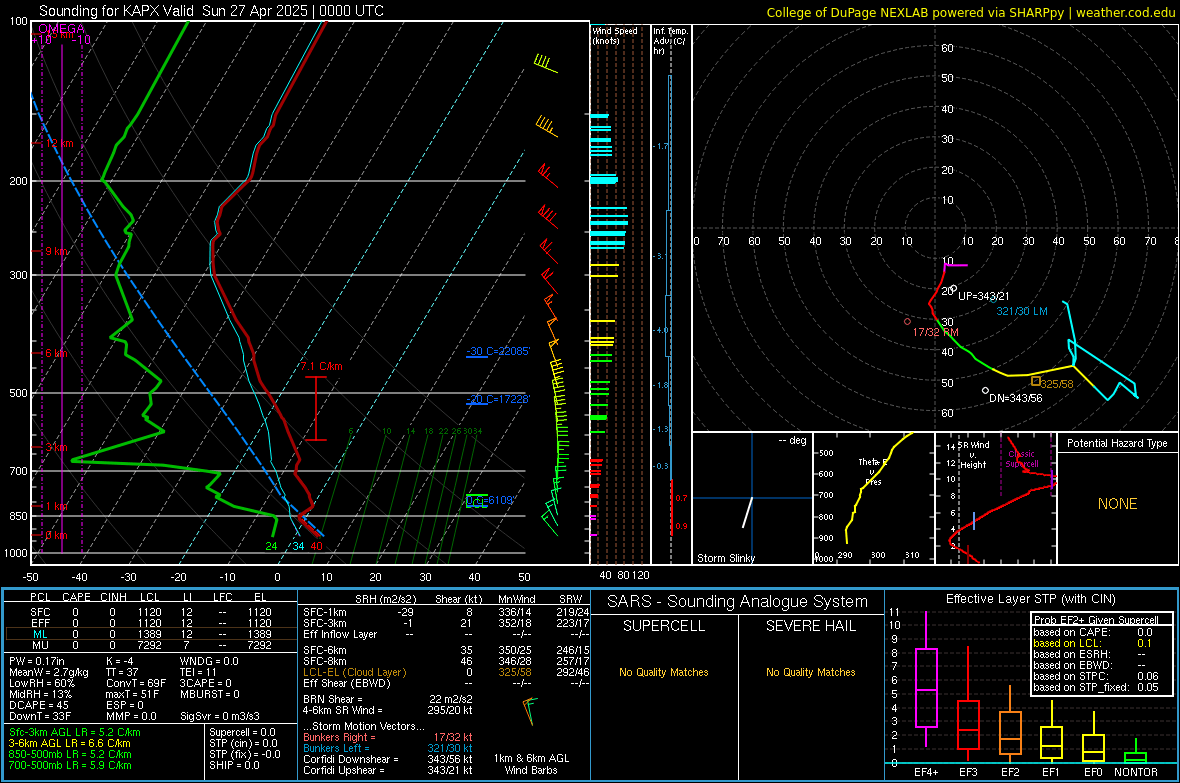Click the 'DCAPE = 45' value
The width and height of the screenshot is (1180, 783).
pyautogui.click(x=38, y=705)
